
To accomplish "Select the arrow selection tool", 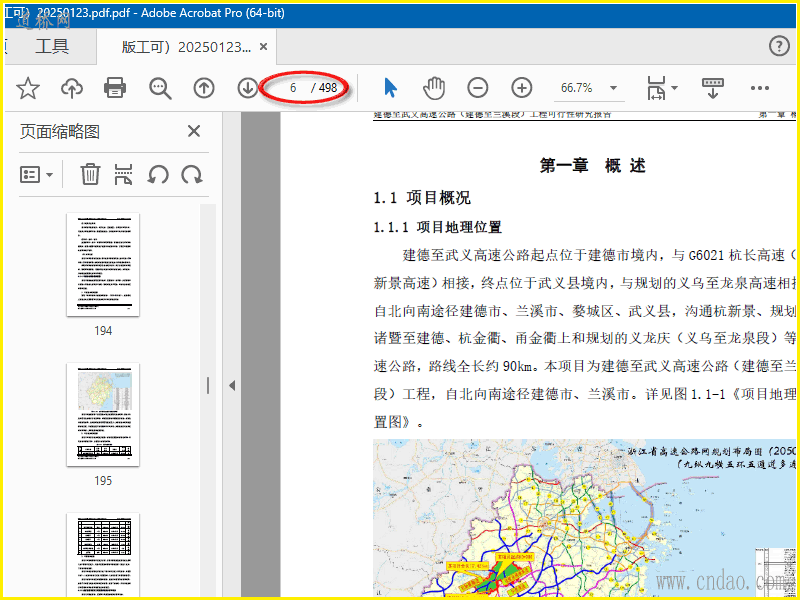I will pos(390,88).
